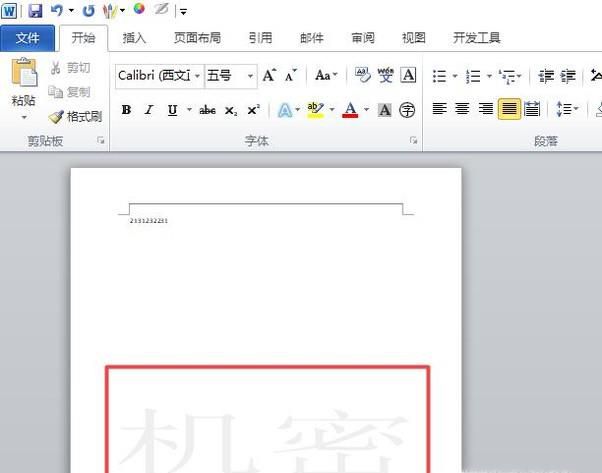Click the Numbering list icon

(x=473, y=76)
